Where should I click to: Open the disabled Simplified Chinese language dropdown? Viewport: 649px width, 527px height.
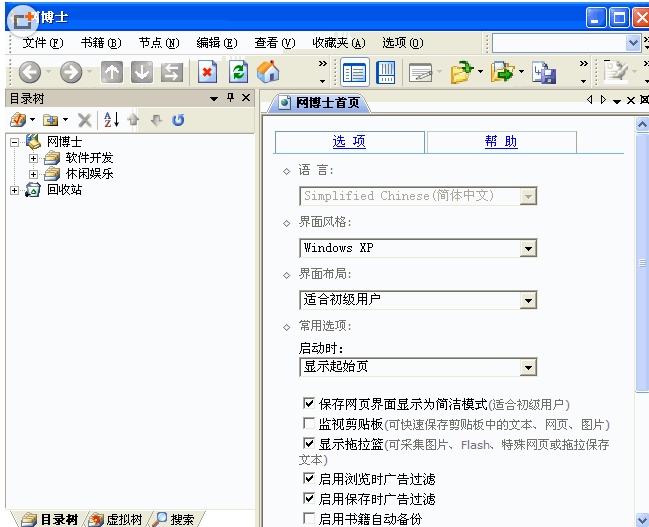pyautogui.click(x=528, y=196)
